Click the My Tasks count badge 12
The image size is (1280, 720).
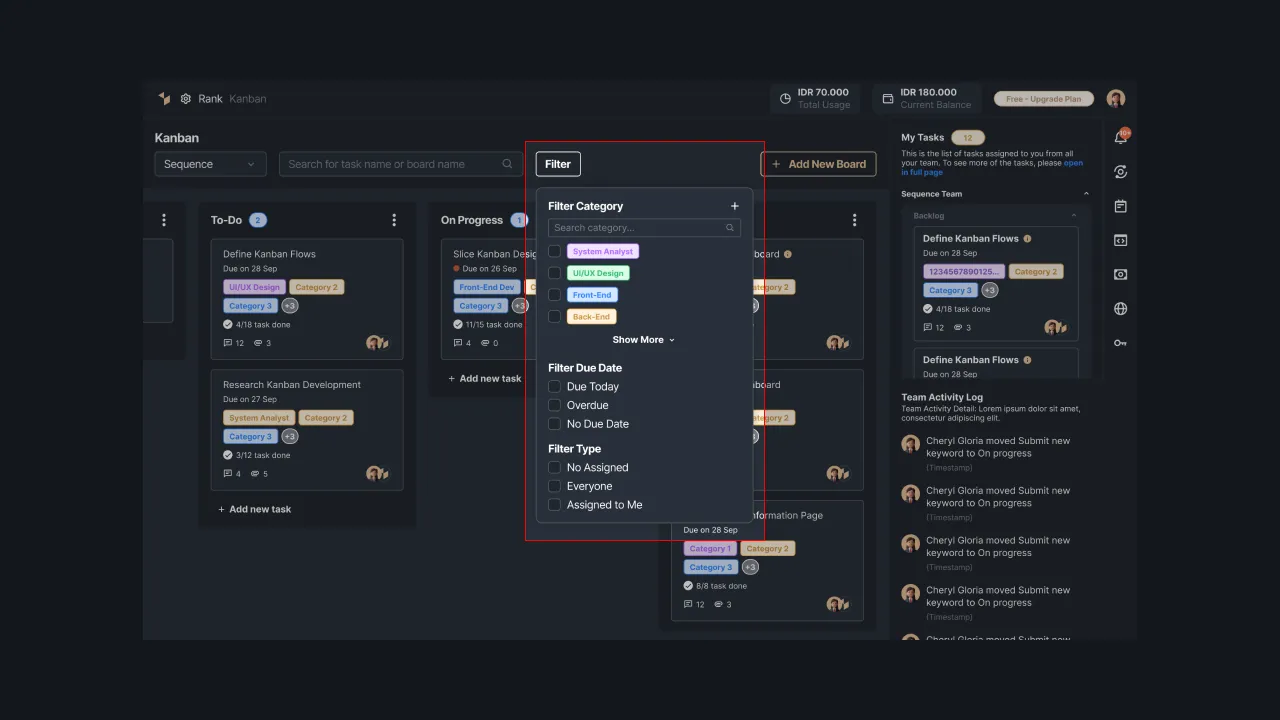click(968, 138)
